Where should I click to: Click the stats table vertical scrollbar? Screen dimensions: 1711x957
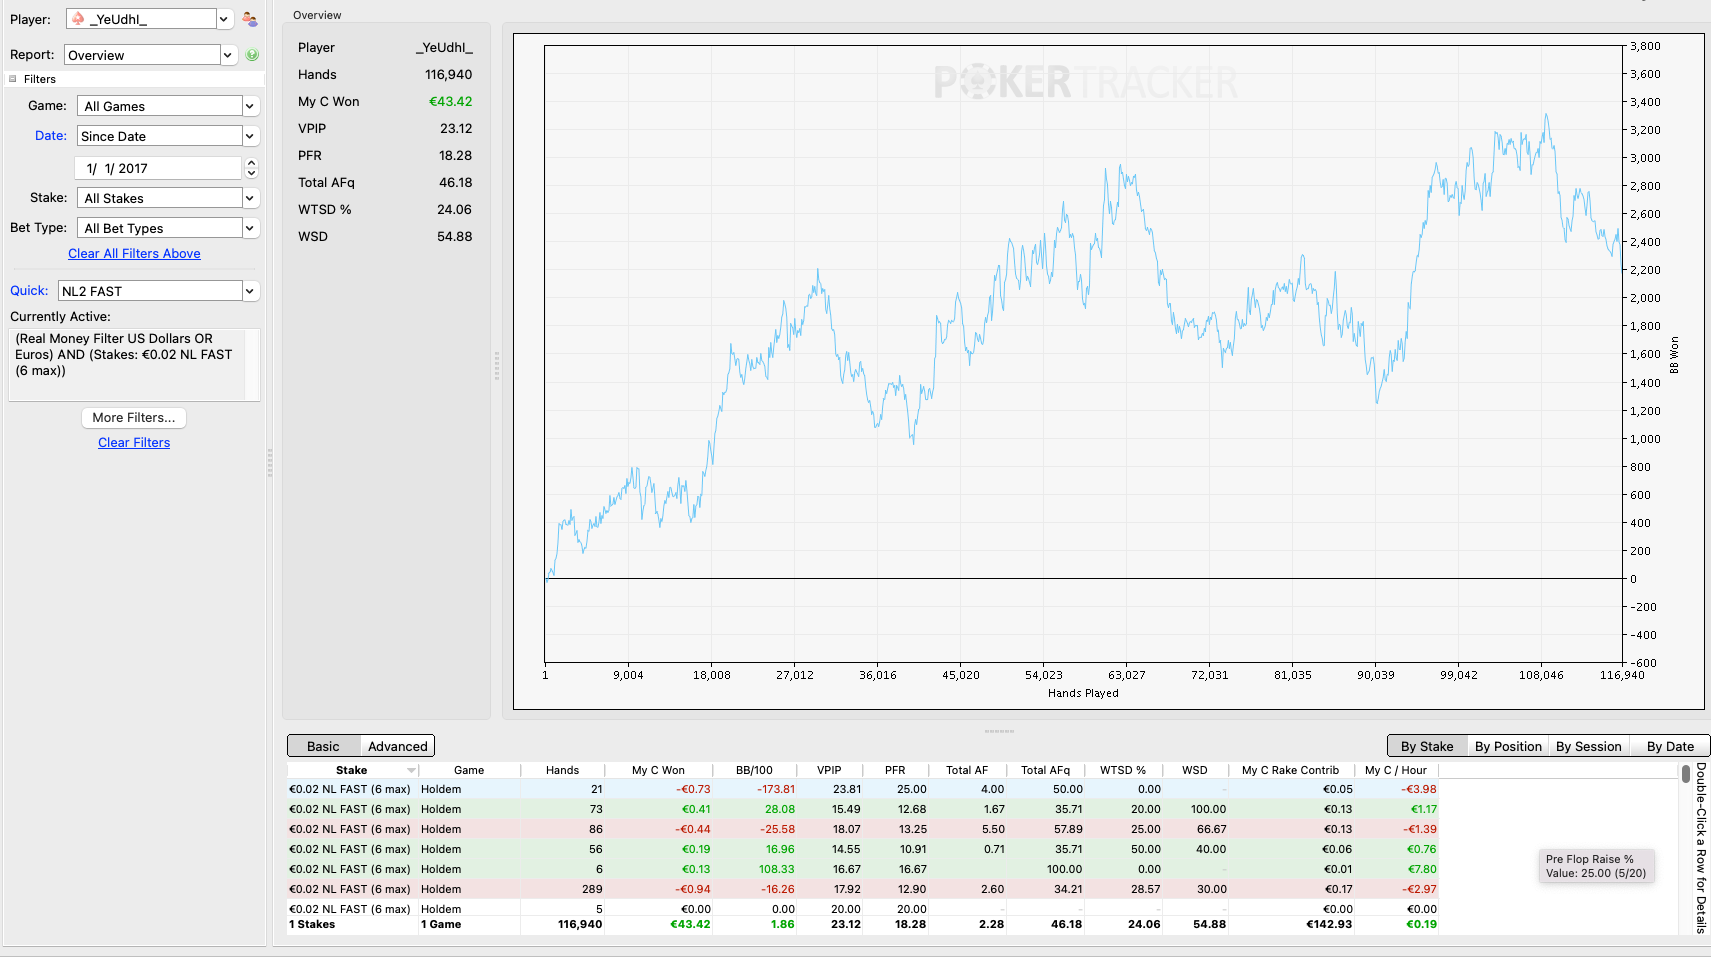coord(1686,849)
